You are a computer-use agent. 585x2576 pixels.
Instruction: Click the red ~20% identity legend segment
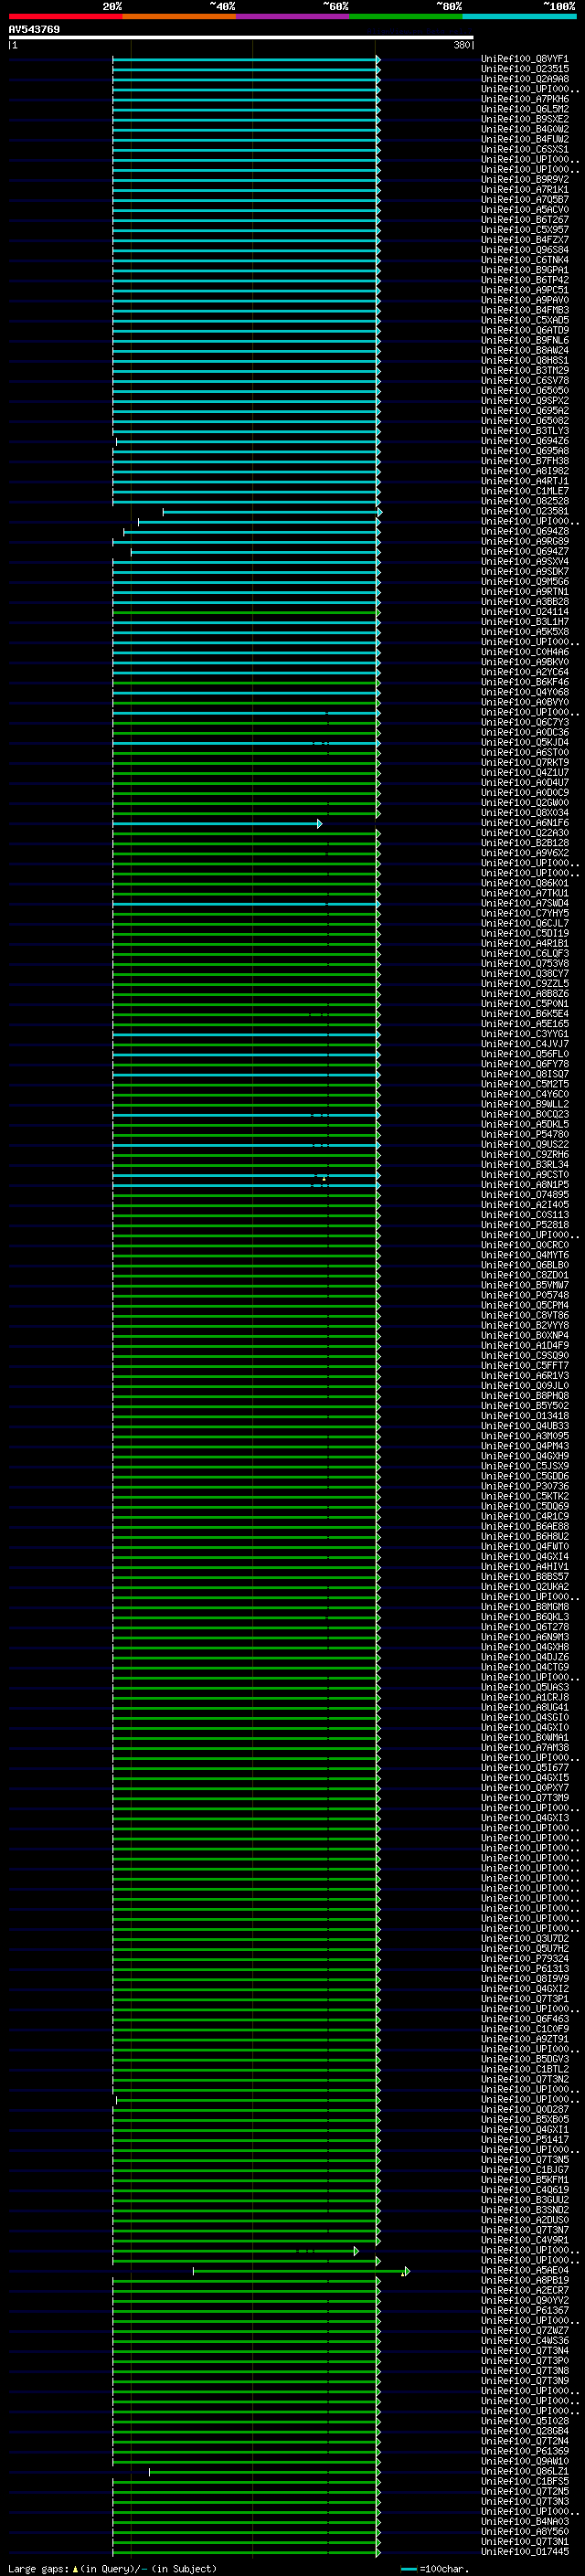click(65, 16)
